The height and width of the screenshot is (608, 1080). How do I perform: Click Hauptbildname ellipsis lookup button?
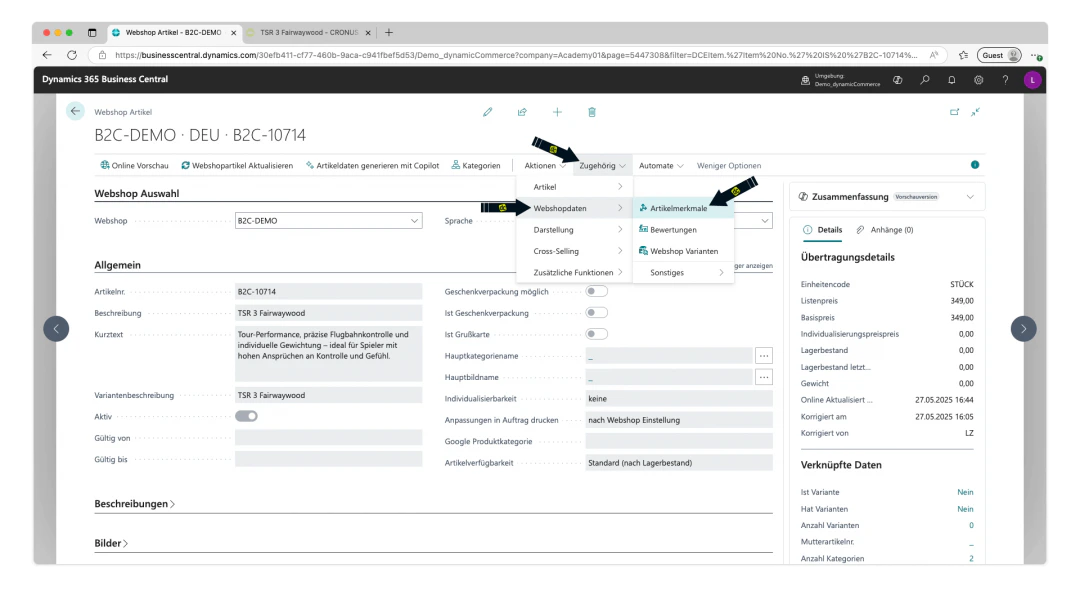(764, 377)
